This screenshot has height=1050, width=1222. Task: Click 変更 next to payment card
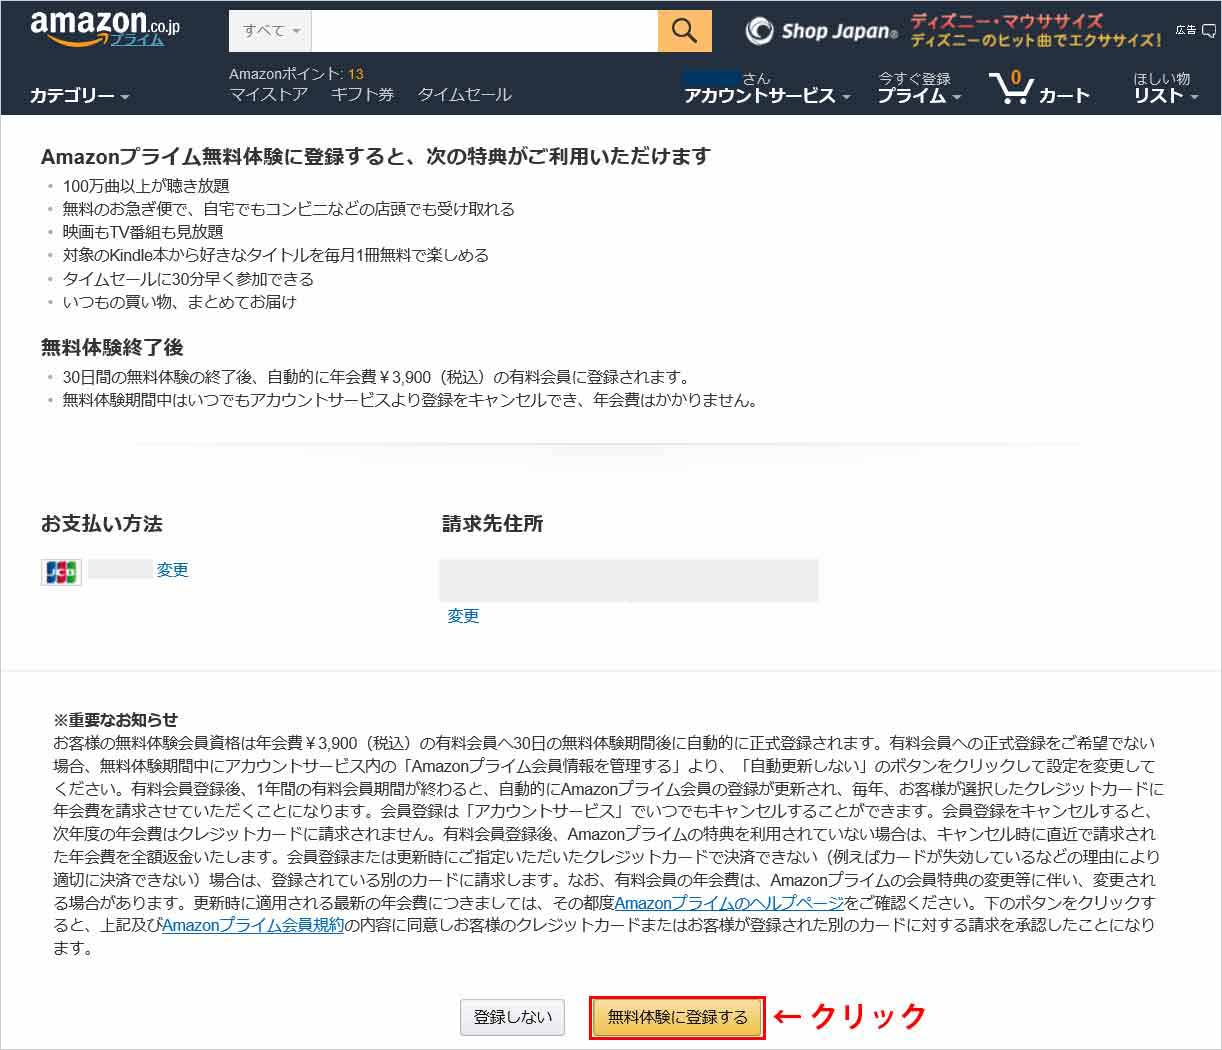(x=172, y=570)
